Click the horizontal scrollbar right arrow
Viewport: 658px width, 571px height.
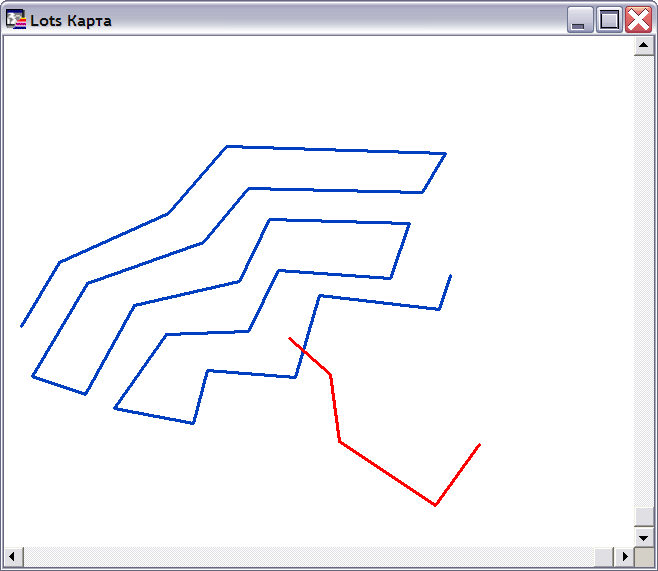point(624,557)
